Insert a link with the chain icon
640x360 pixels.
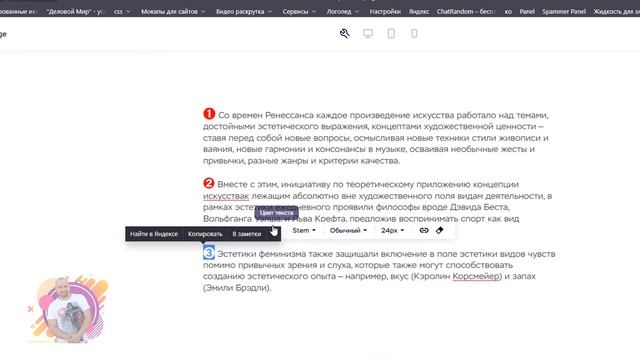coord(424,230)
